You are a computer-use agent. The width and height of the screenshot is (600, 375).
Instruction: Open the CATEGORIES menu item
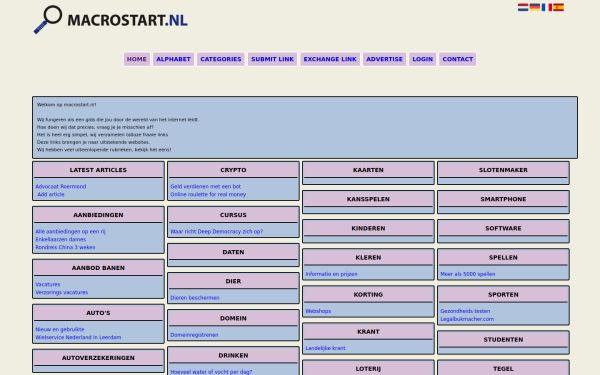point(221,59)
